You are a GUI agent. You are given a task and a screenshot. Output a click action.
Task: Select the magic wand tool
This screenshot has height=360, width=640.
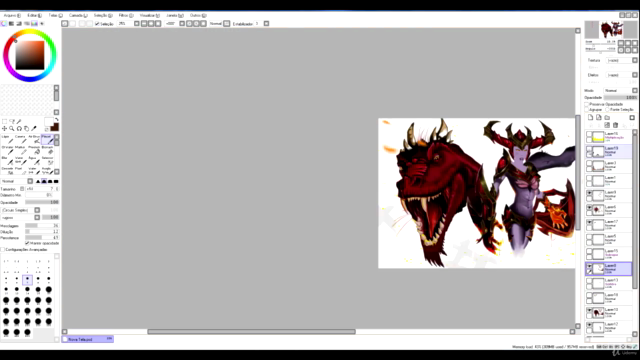[x=19, y=122]
